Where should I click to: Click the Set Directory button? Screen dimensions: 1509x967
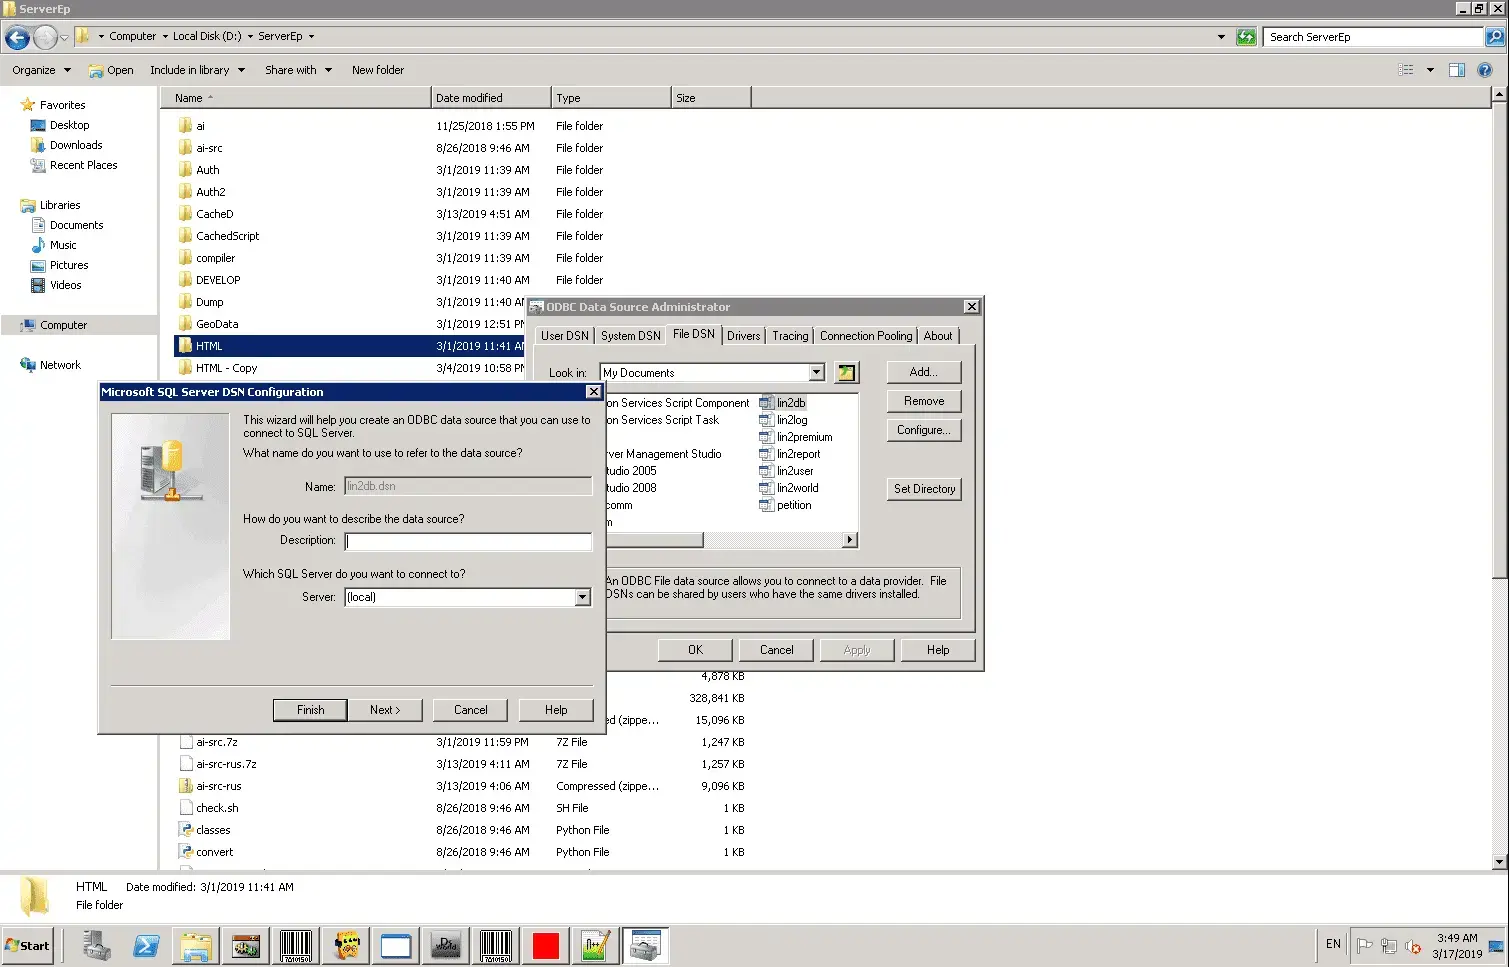coord(924,489)
